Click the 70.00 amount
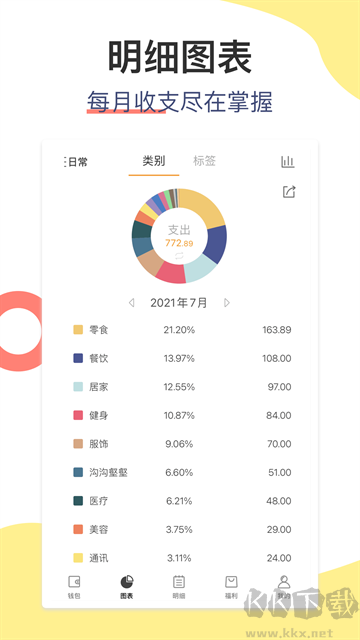The width and height of the screenshot is (360, 640). pos(279,444)
